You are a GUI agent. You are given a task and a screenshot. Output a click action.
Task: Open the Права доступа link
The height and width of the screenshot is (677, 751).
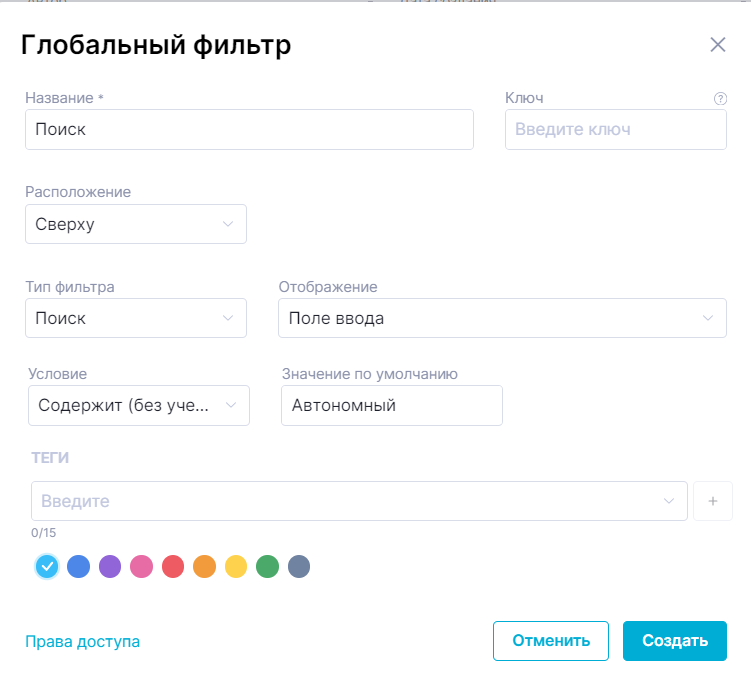click(83, 642)
